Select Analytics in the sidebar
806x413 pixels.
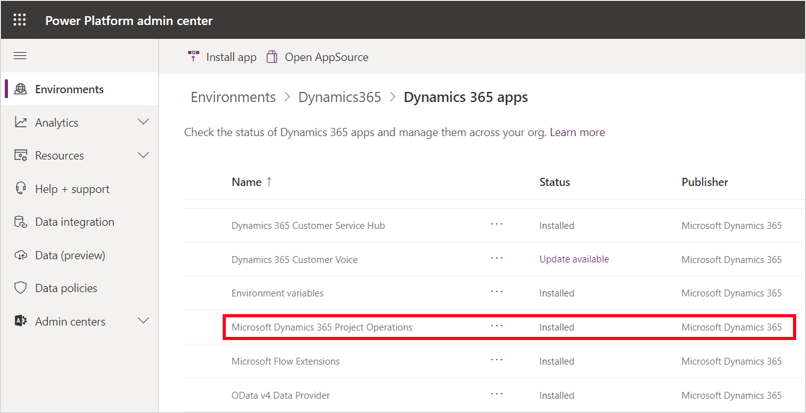pos(80,122)
